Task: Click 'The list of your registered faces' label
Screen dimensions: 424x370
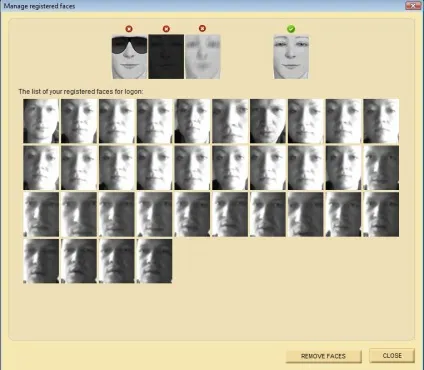Action: pyautogui.click(x=81, y=91)
